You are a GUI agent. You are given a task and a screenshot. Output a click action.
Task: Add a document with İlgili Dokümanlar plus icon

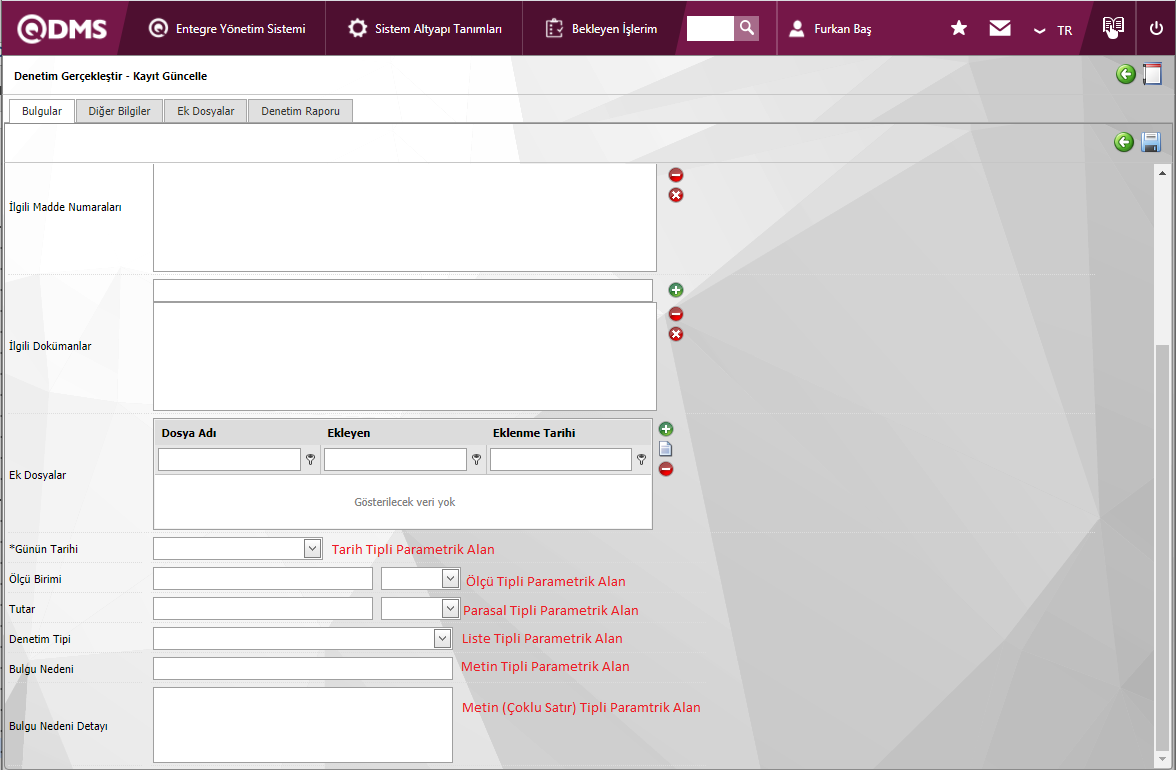coord(676,290)
